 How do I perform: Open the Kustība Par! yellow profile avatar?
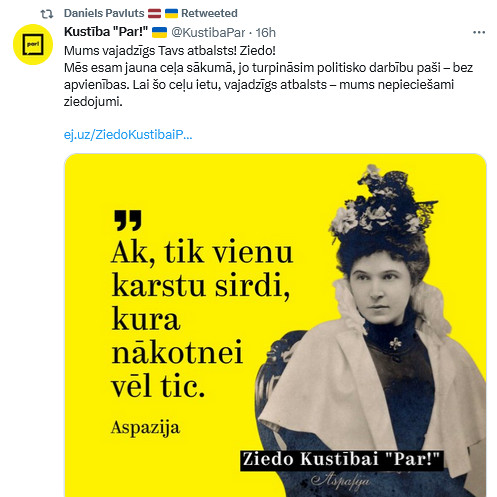coord(33,44)
